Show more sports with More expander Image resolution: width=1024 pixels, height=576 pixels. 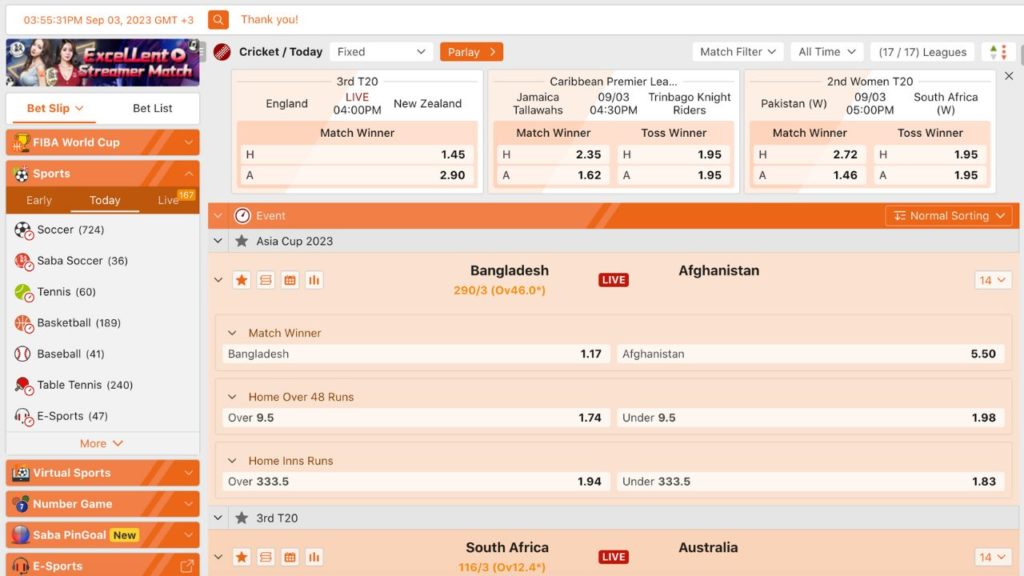[102, 443]
